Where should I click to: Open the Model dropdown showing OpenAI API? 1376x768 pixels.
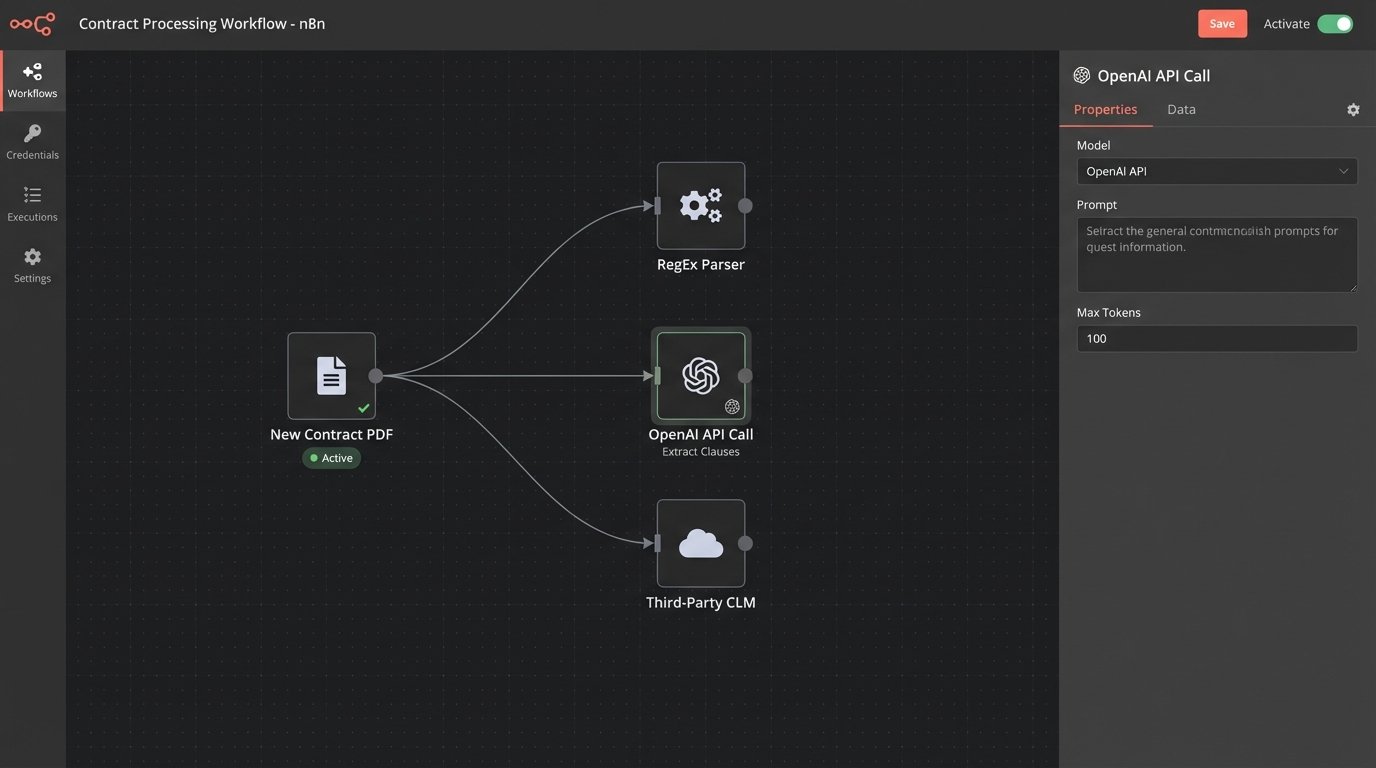[x=1217, y=170]
